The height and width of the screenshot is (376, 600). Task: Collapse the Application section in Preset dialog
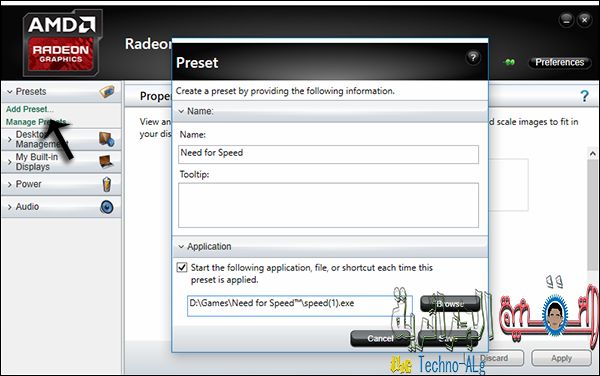pyautogui.click(x=181, y=247)
